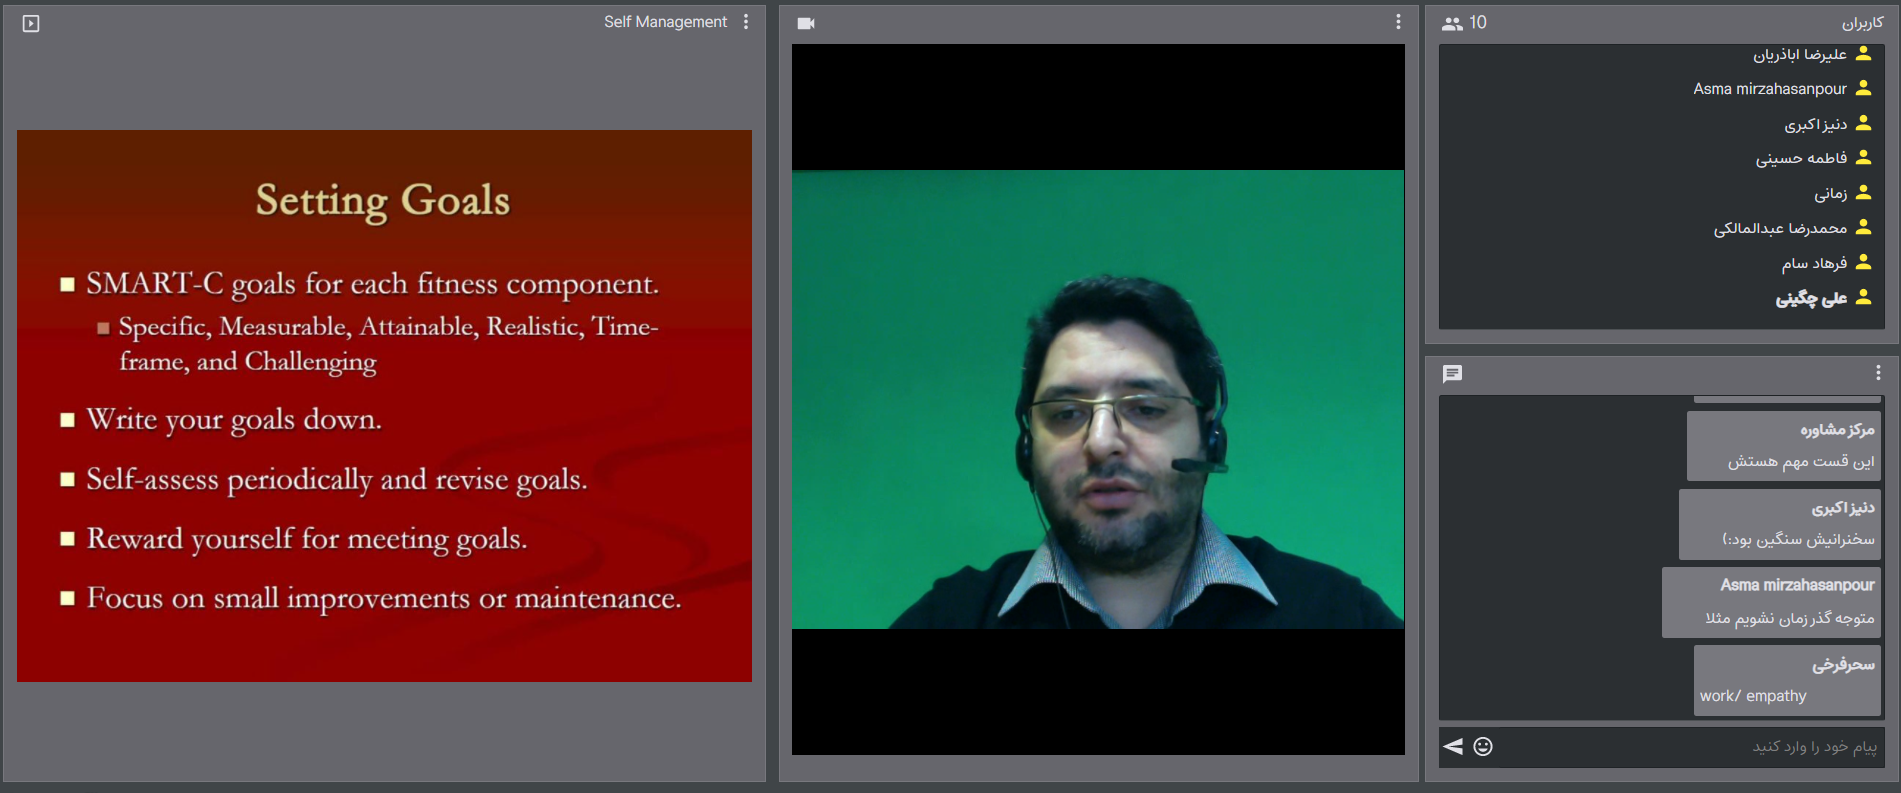Viewport: 1901px width, 793px height.
Task: Click the presenter webcam video feed
Action: (x=1098, y=399)
